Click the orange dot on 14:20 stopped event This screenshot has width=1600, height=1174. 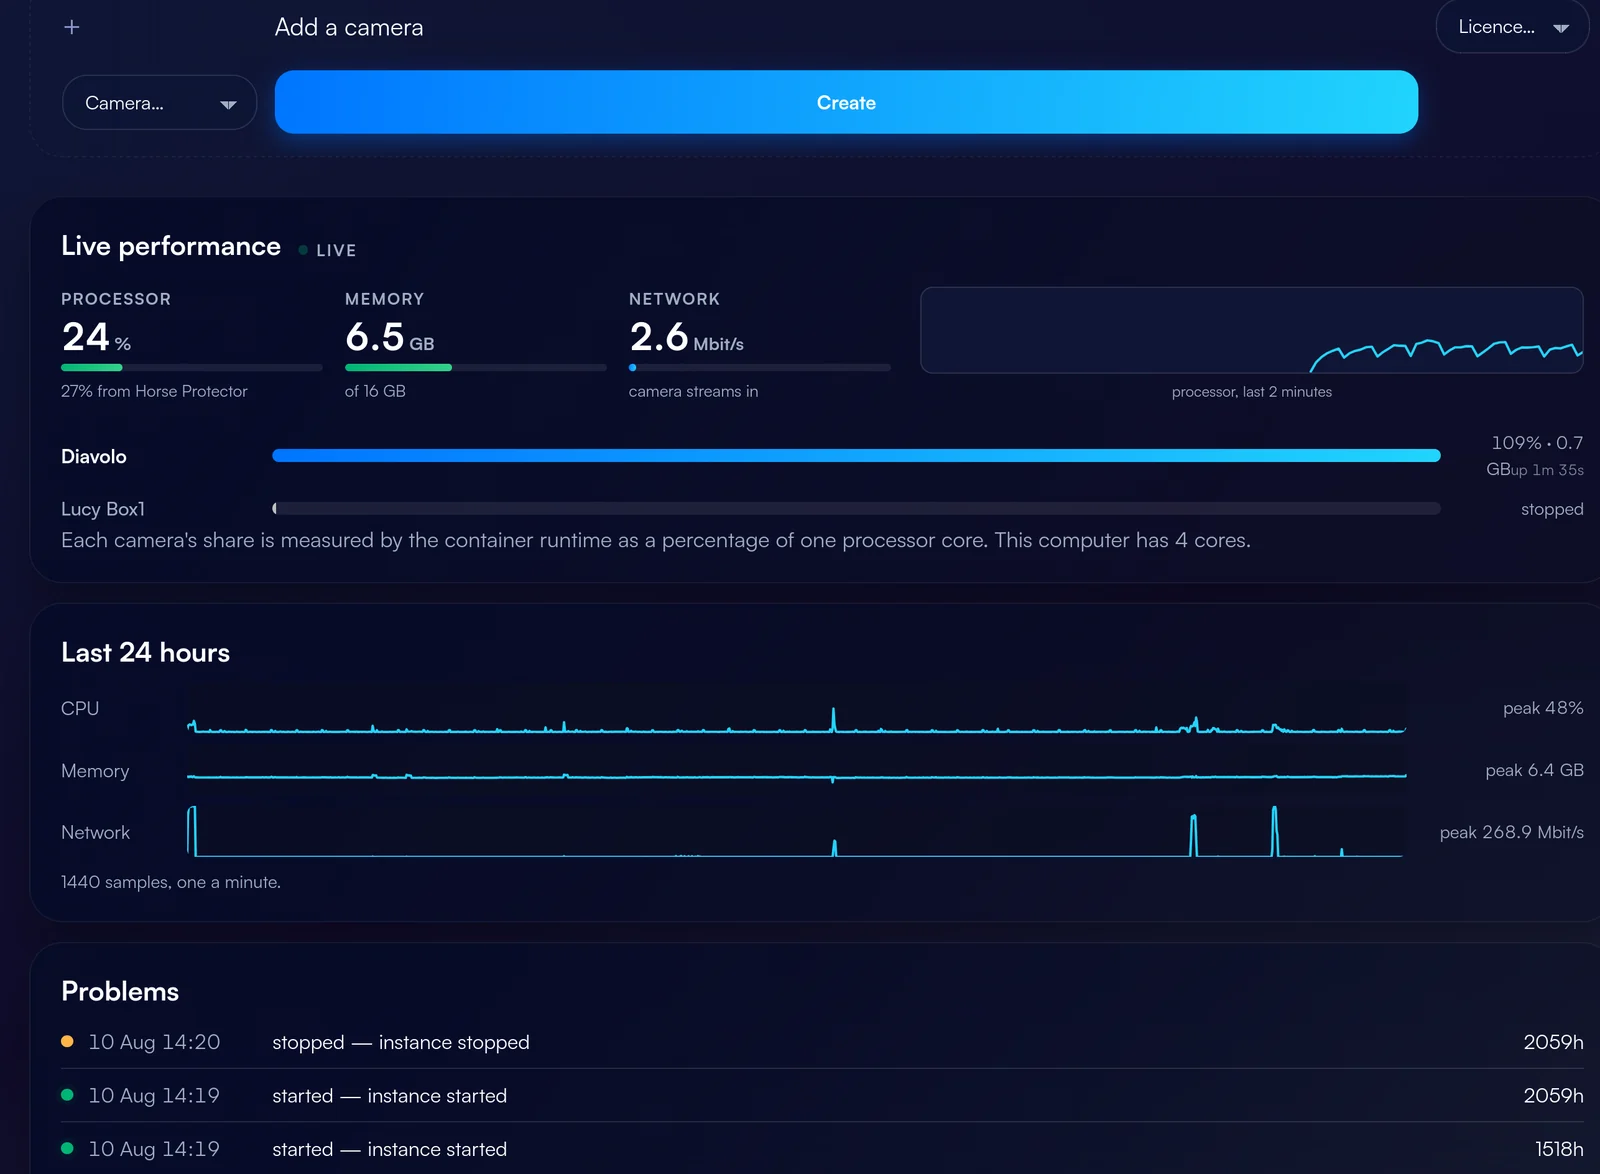pyautogui.click(x=67, y=1041)
